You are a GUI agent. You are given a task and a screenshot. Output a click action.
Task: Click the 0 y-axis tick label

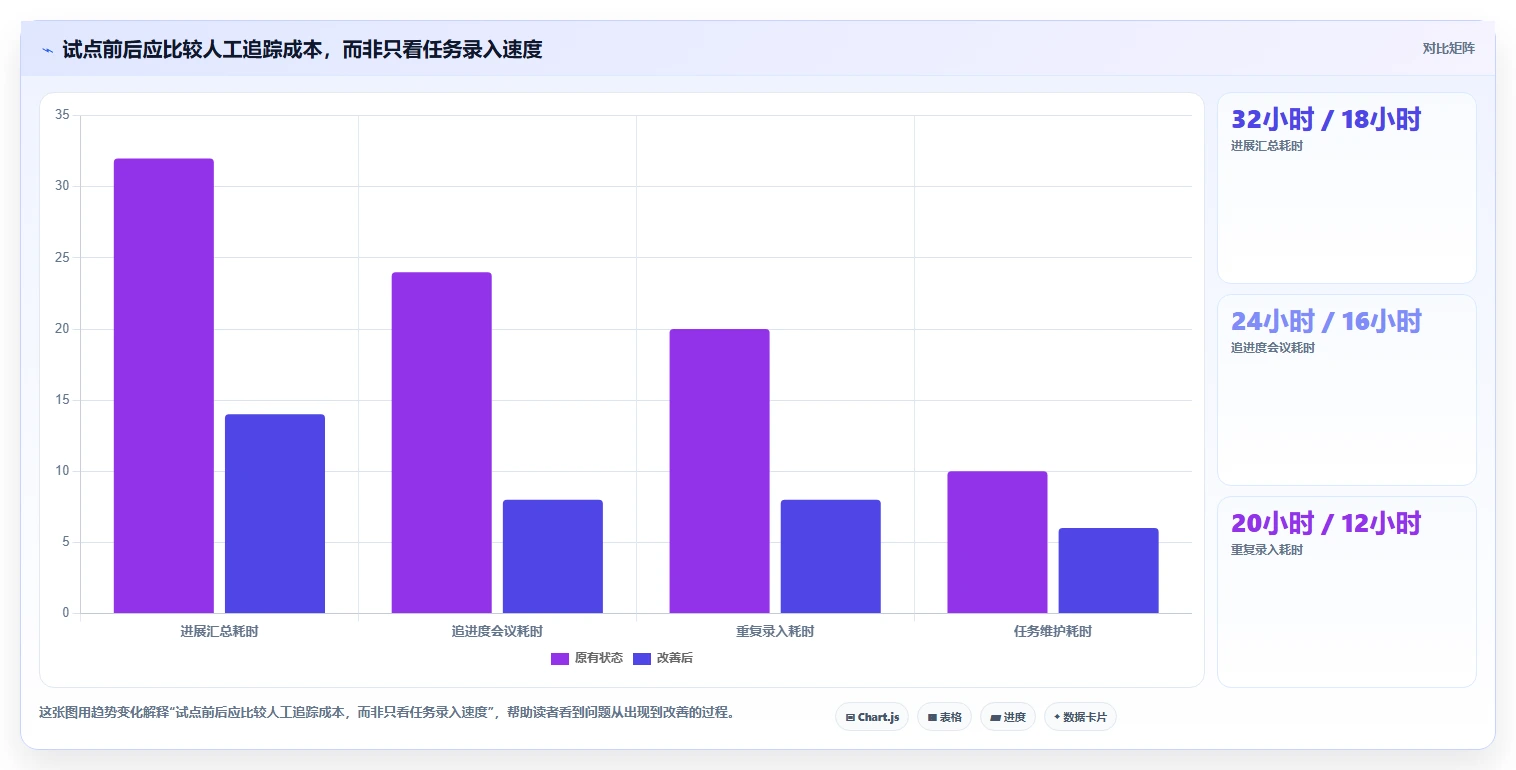65,613
